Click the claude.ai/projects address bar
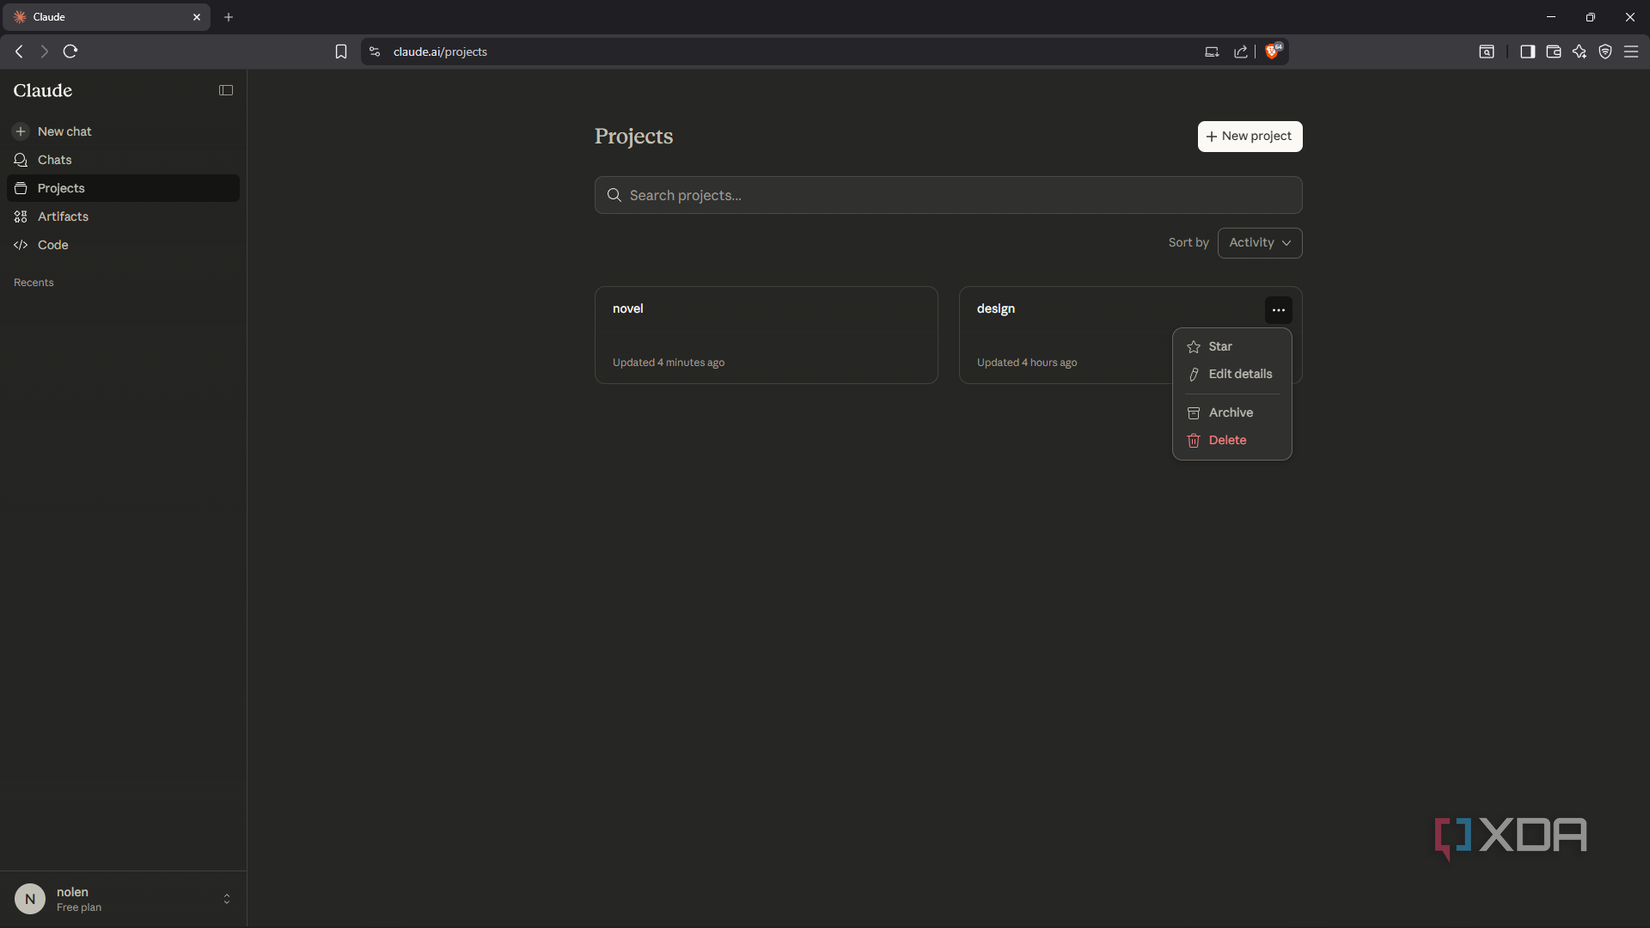 [440, 52]
